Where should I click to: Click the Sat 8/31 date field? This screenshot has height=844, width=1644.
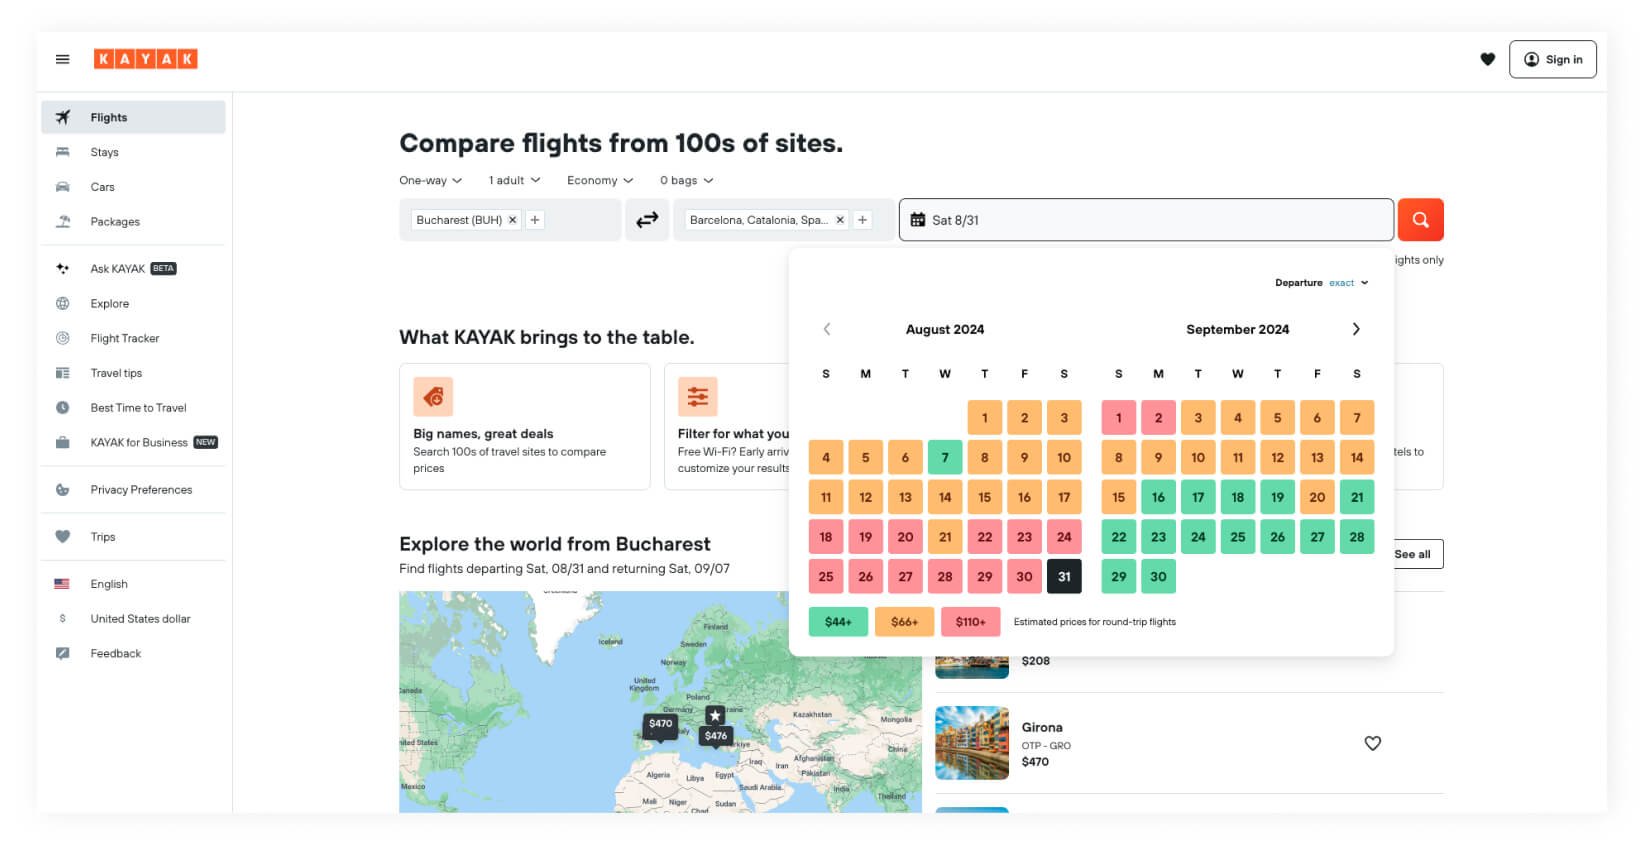[x=1146, y=220]
